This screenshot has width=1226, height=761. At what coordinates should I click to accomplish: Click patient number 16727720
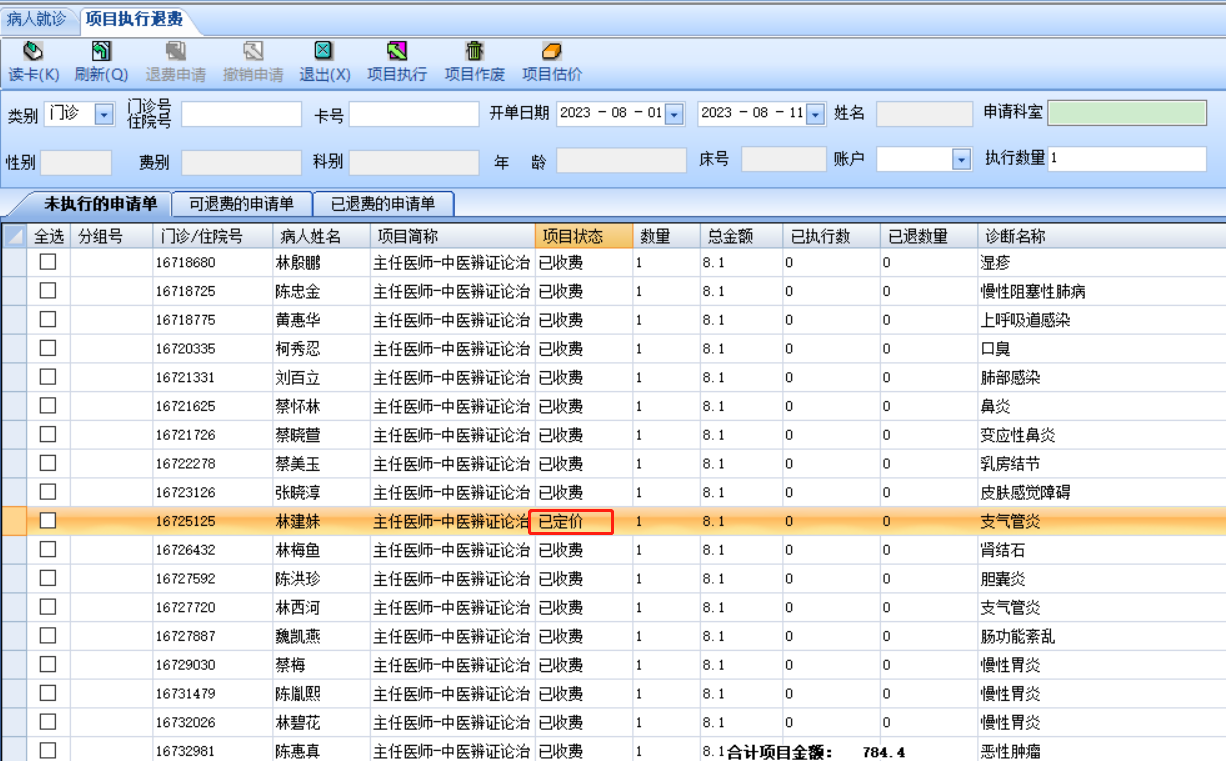click(185, 608)
